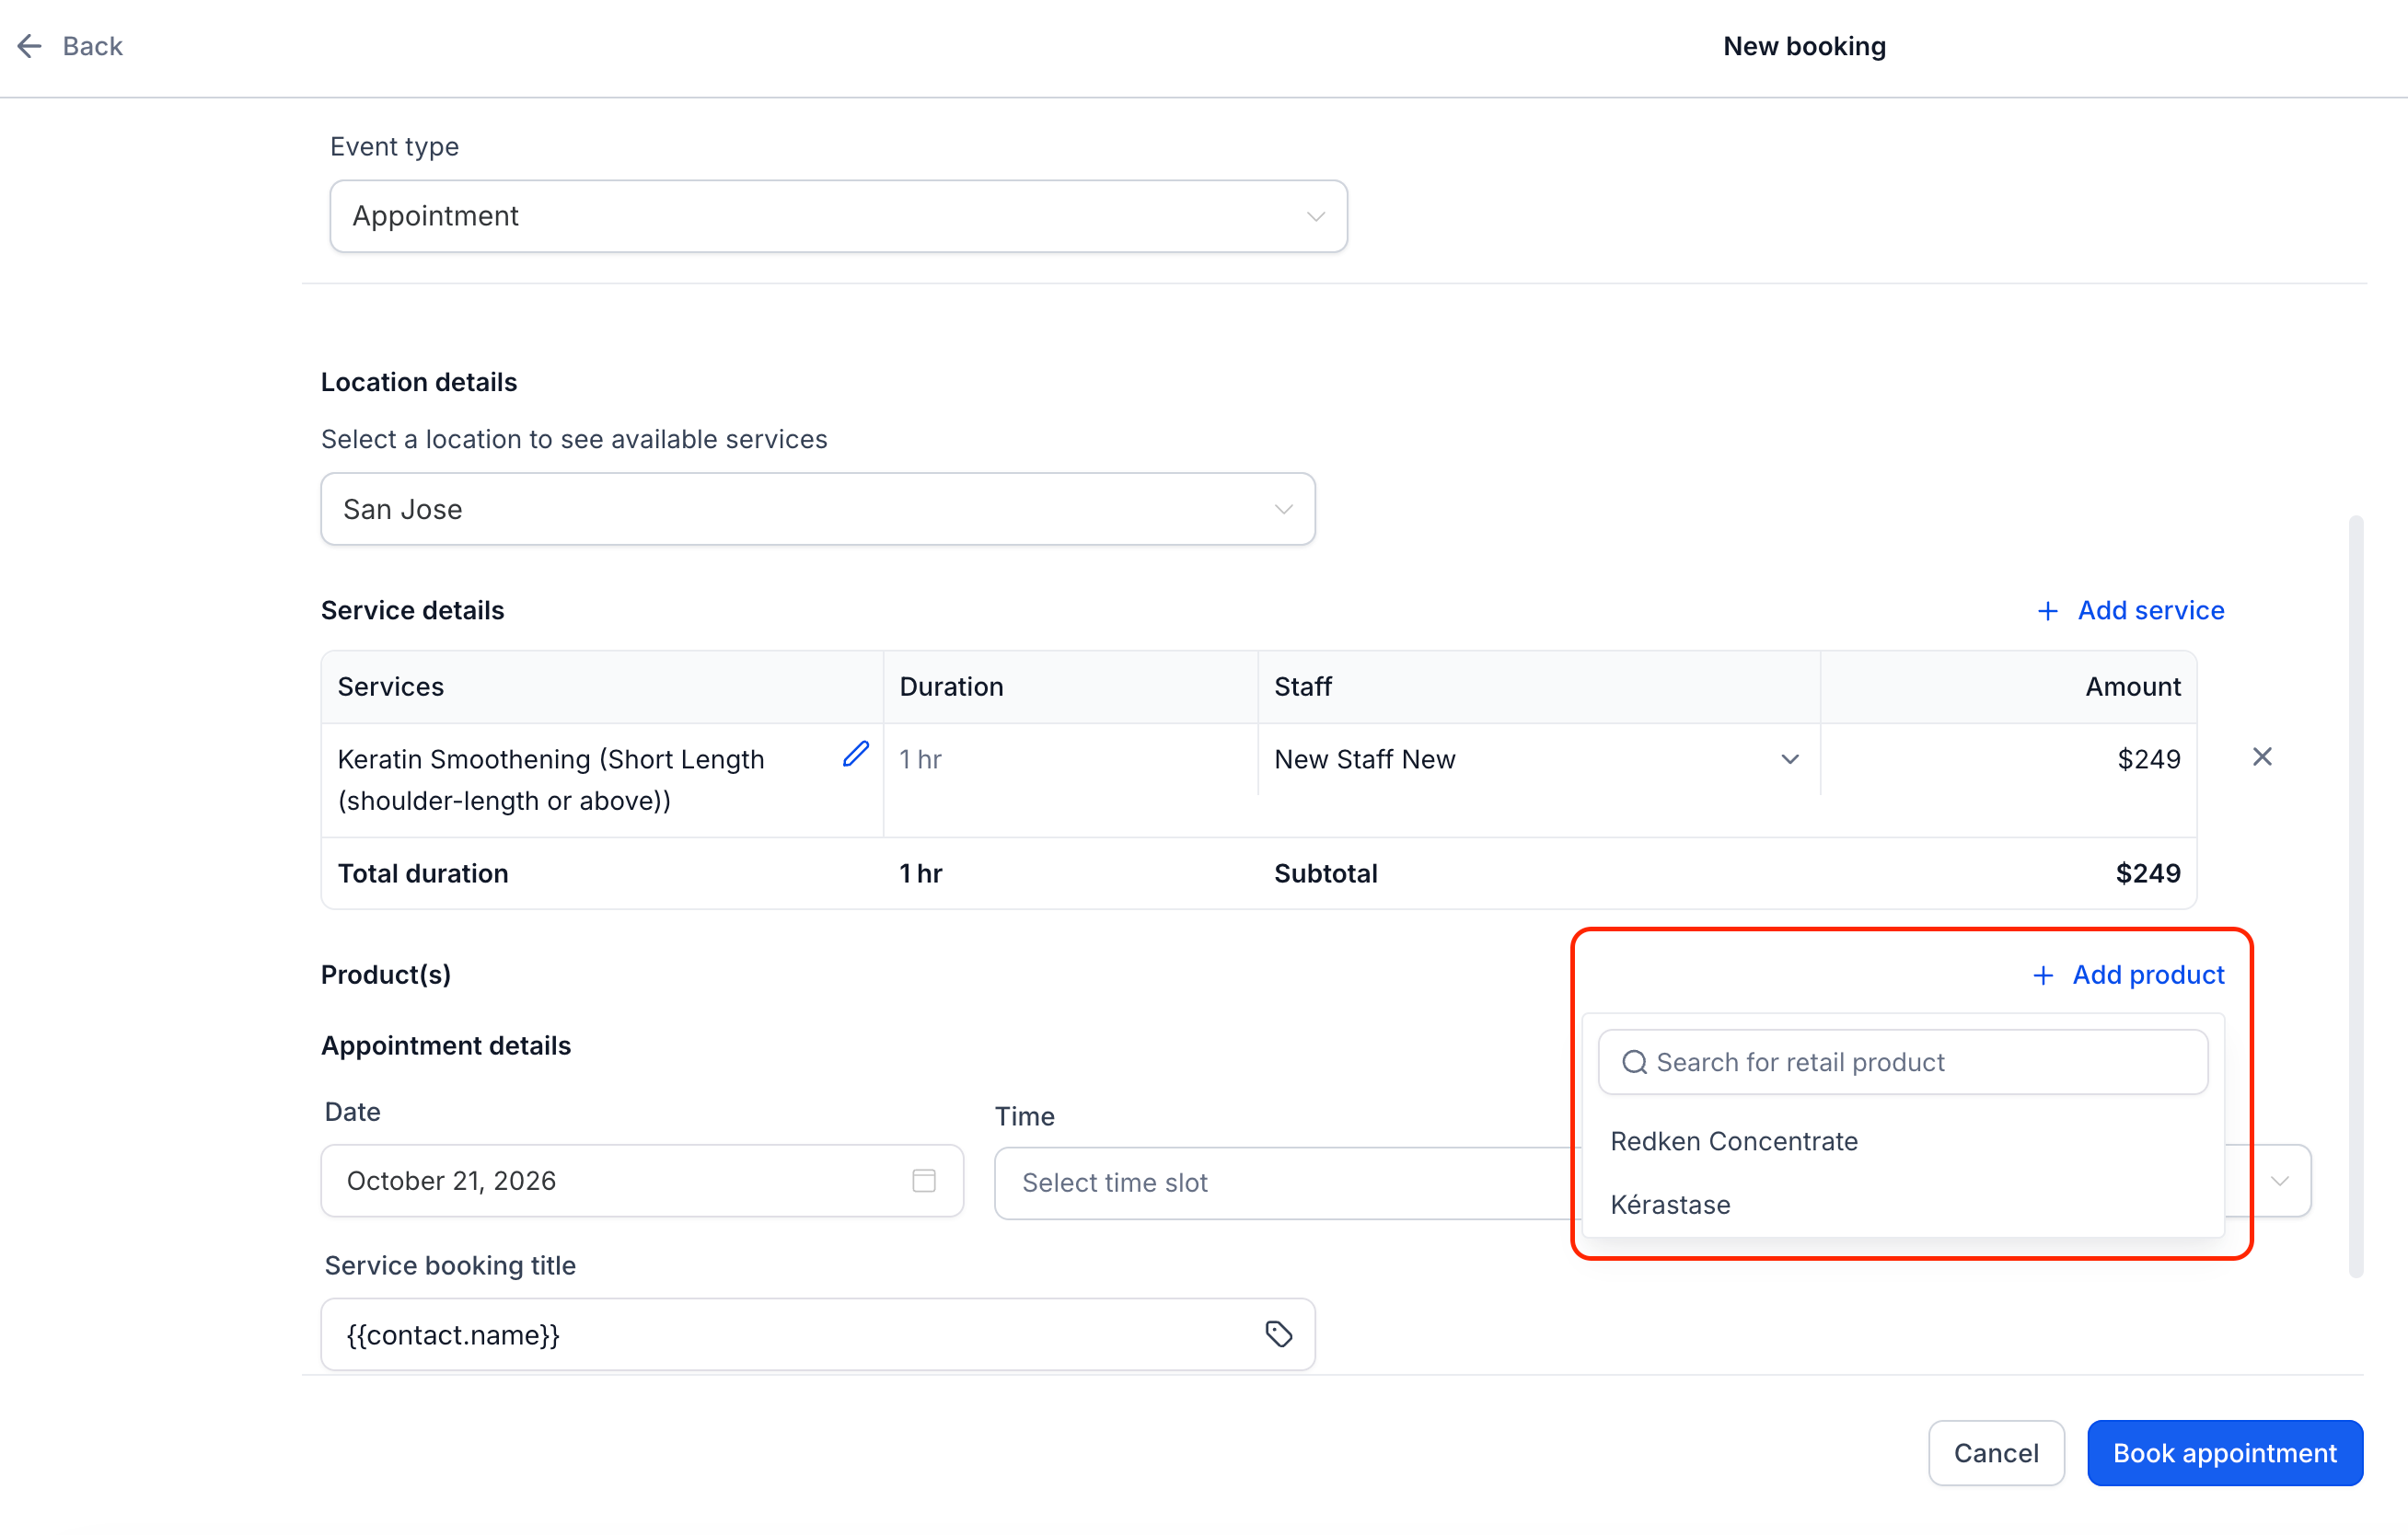The image size is (2408, 1535).
Task: Open the Select time slot dropdown
Action: pos(1288,1183)
